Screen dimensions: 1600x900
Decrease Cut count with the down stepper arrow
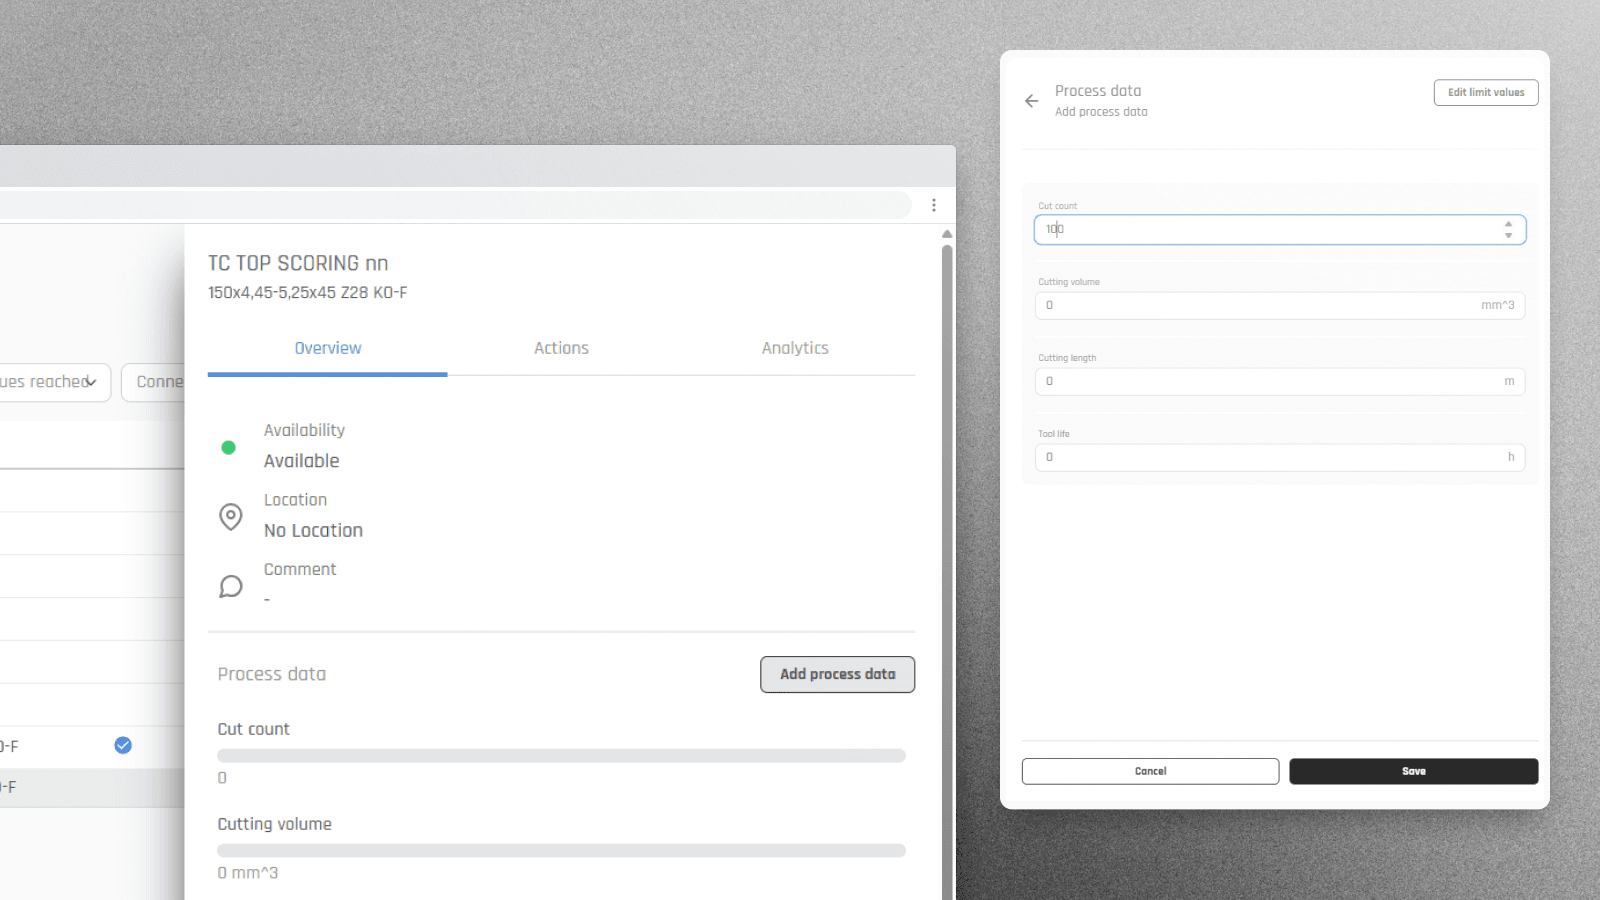tap(1508, 235)
